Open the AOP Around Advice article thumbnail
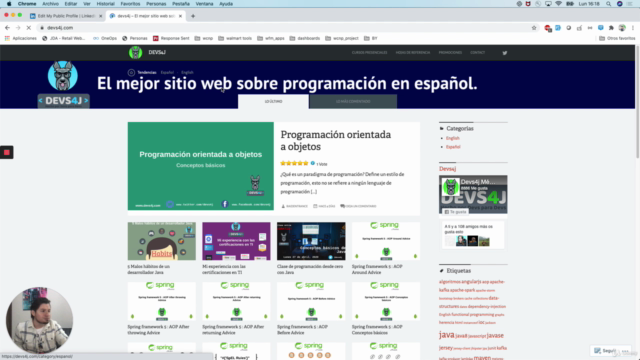 pyautogui.click(x=386, y=241)
